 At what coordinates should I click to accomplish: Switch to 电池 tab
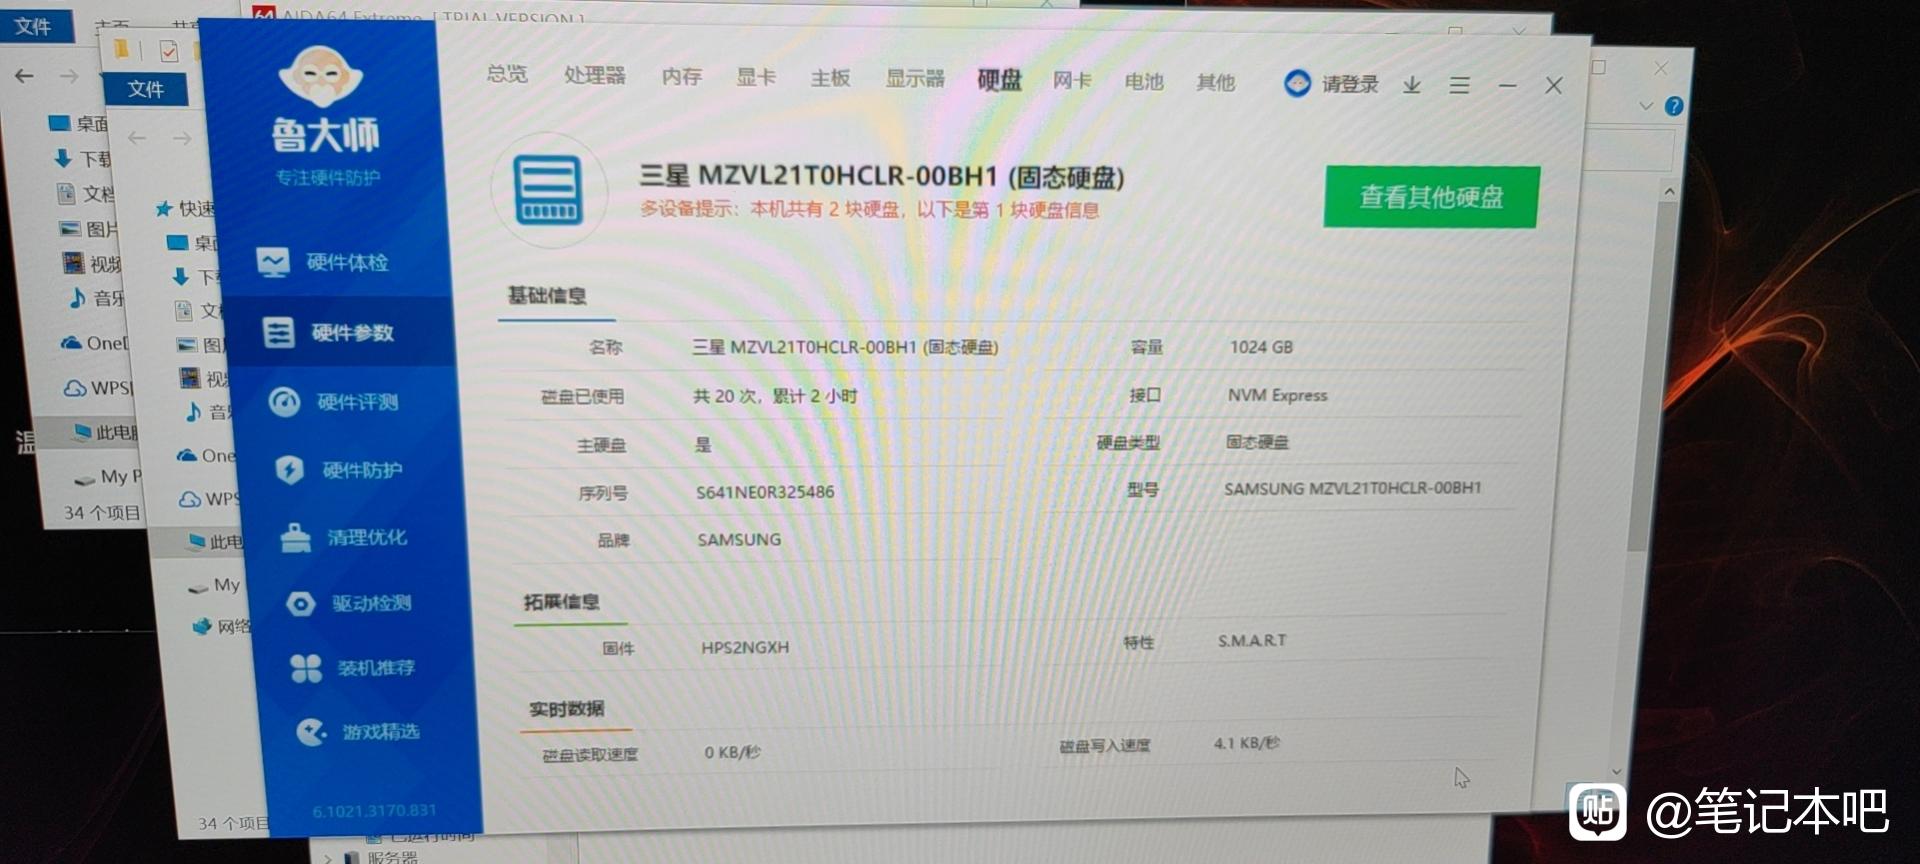click(x=1144, y=81)
